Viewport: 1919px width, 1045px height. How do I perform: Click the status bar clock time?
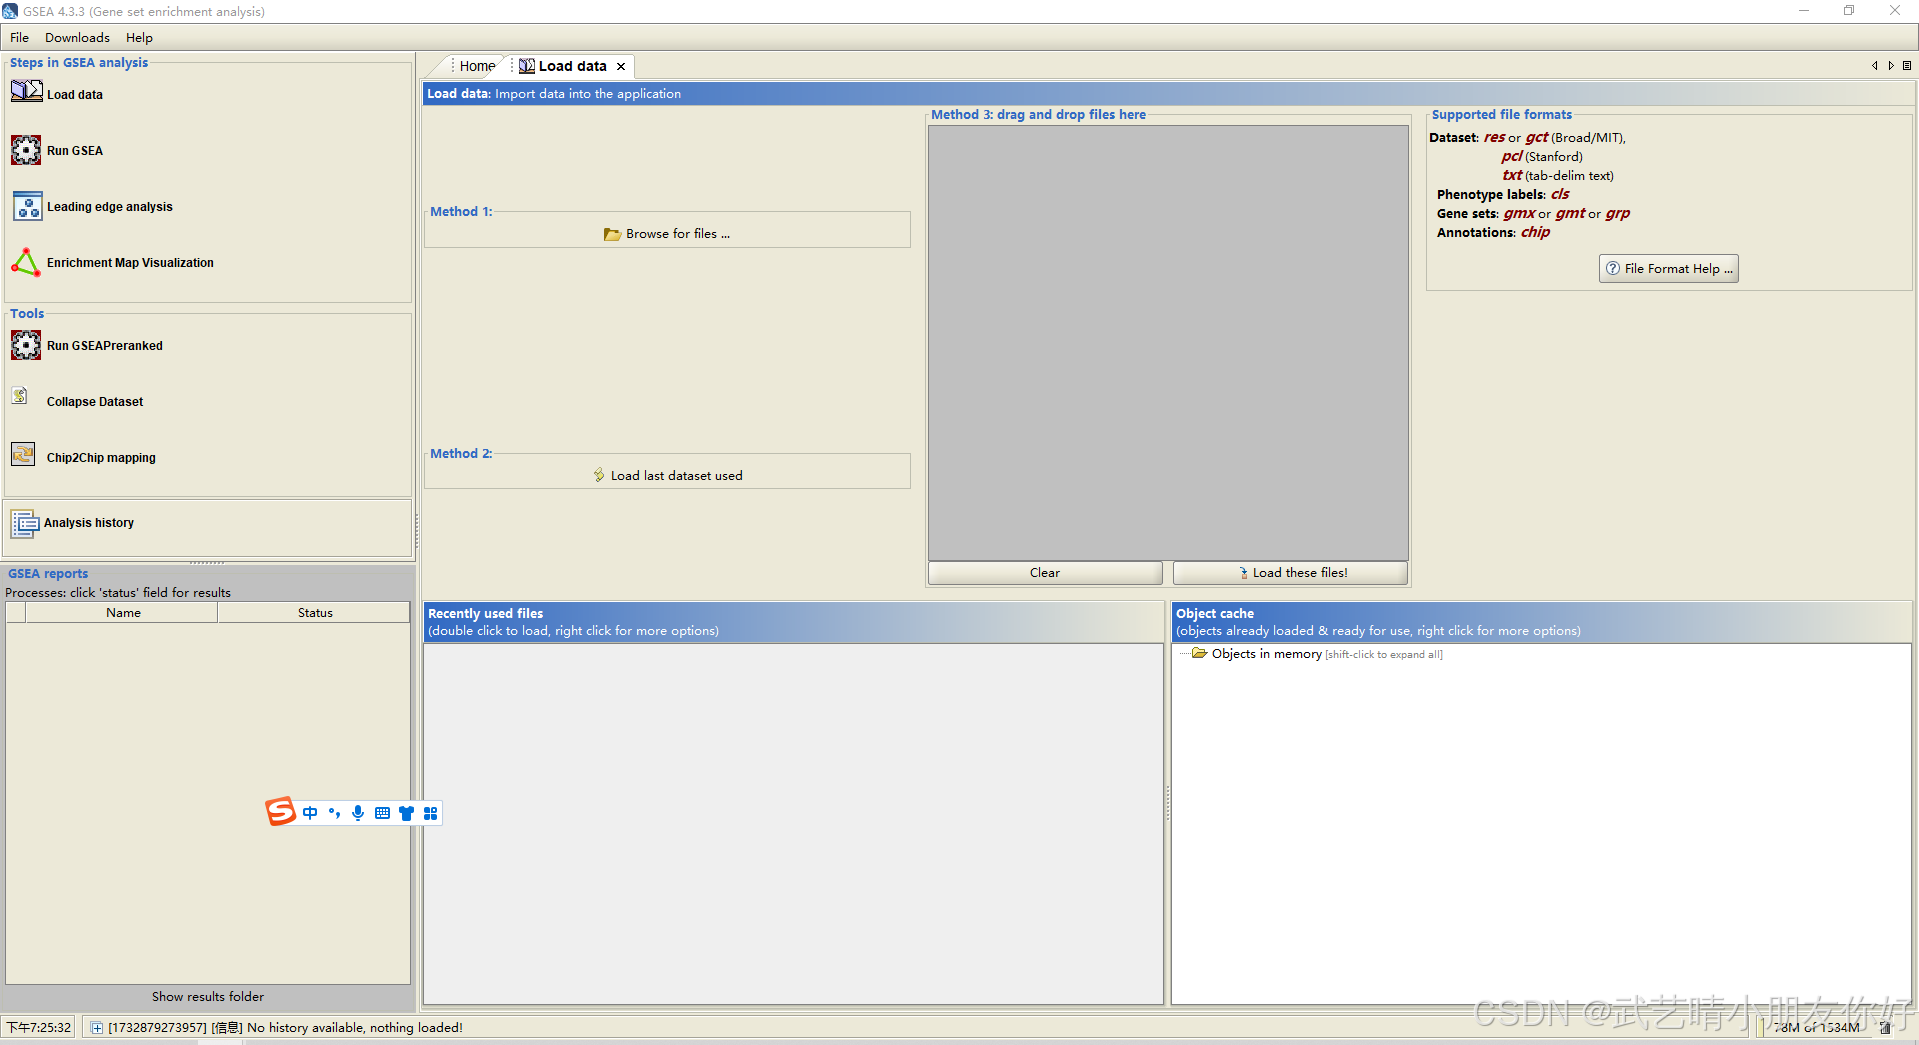(39, 1027)
